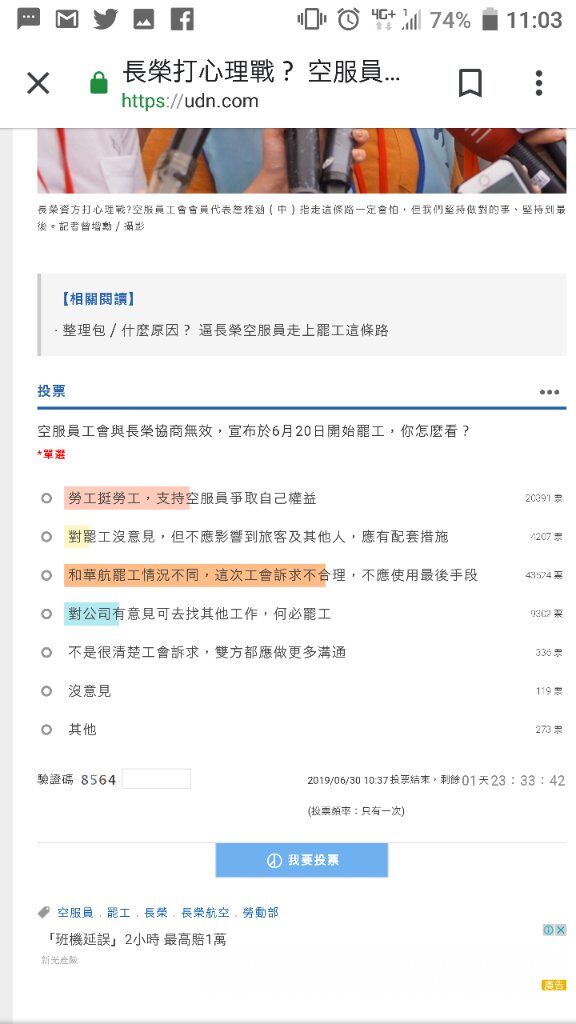The width and height of the screenshot is (576, 1024).
Task: Submit the vote with the 我要投票 button
Action: [302, 860]
